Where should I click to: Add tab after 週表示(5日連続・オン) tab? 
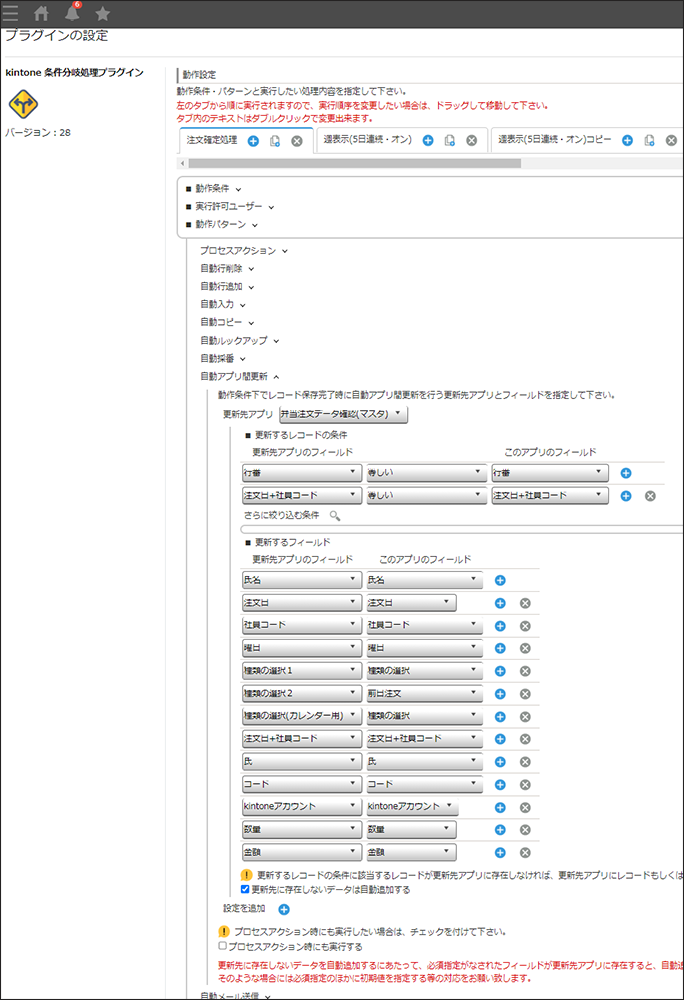(428, 140)
